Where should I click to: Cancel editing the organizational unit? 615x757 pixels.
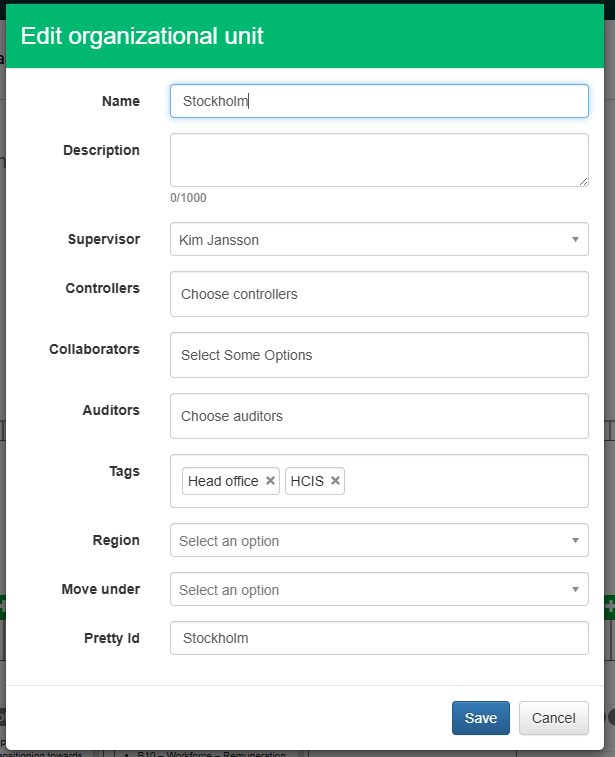tap(553, 718)
